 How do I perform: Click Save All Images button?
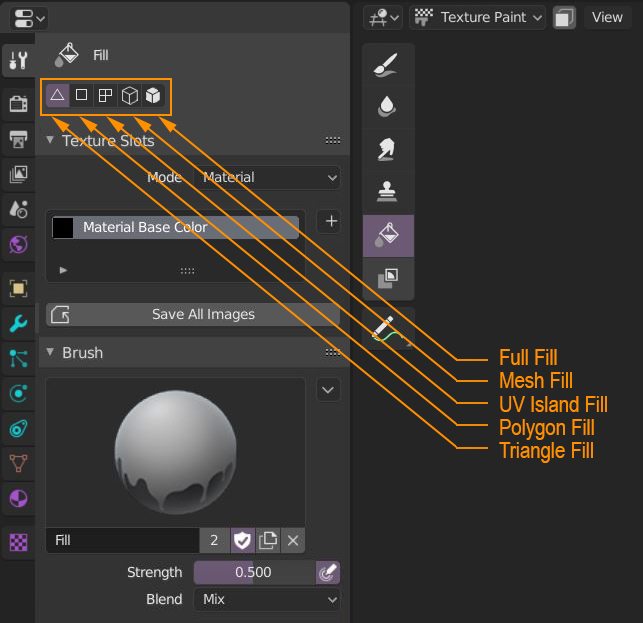[x=193, y=315]
